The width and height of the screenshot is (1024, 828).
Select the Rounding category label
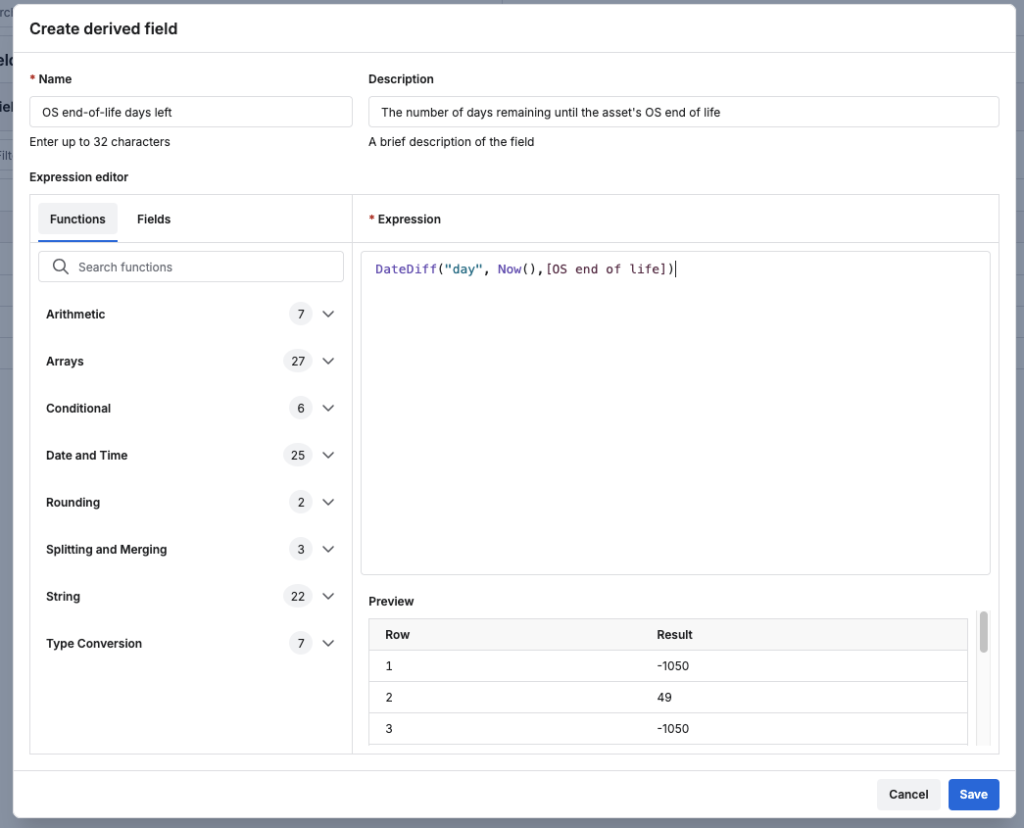tap(73, 502)
